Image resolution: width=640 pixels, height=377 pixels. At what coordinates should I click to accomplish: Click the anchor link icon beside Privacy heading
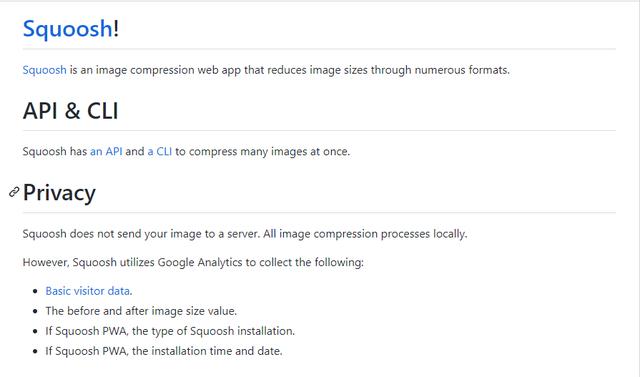[14, 192]
